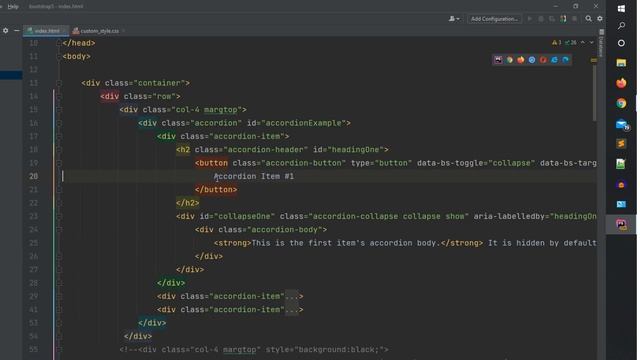Click the yellow warning stripe marker
Image resolution: width=640 pixels, height=360 pixels.
(594, 60)
